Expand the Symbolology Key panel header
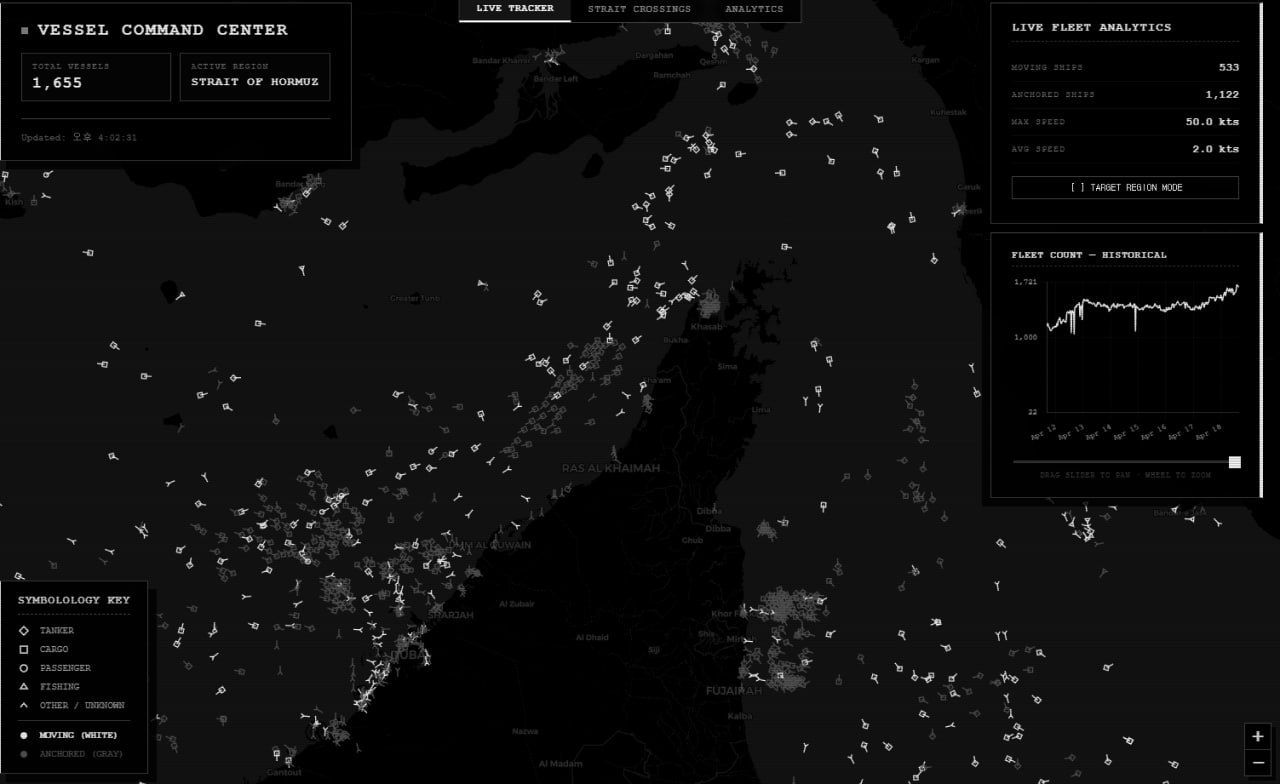This screenshot has height=784, width=1280. [74, 600]
